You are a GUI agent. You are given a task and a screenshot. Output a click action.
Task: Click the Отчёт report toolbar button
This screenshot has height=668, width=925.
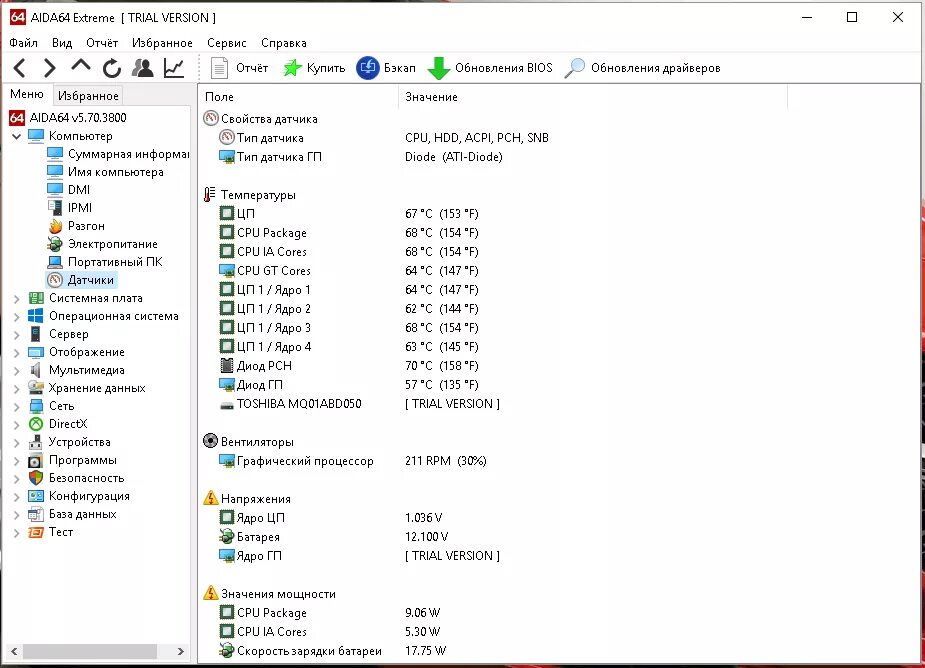click(x=240, y=68)
